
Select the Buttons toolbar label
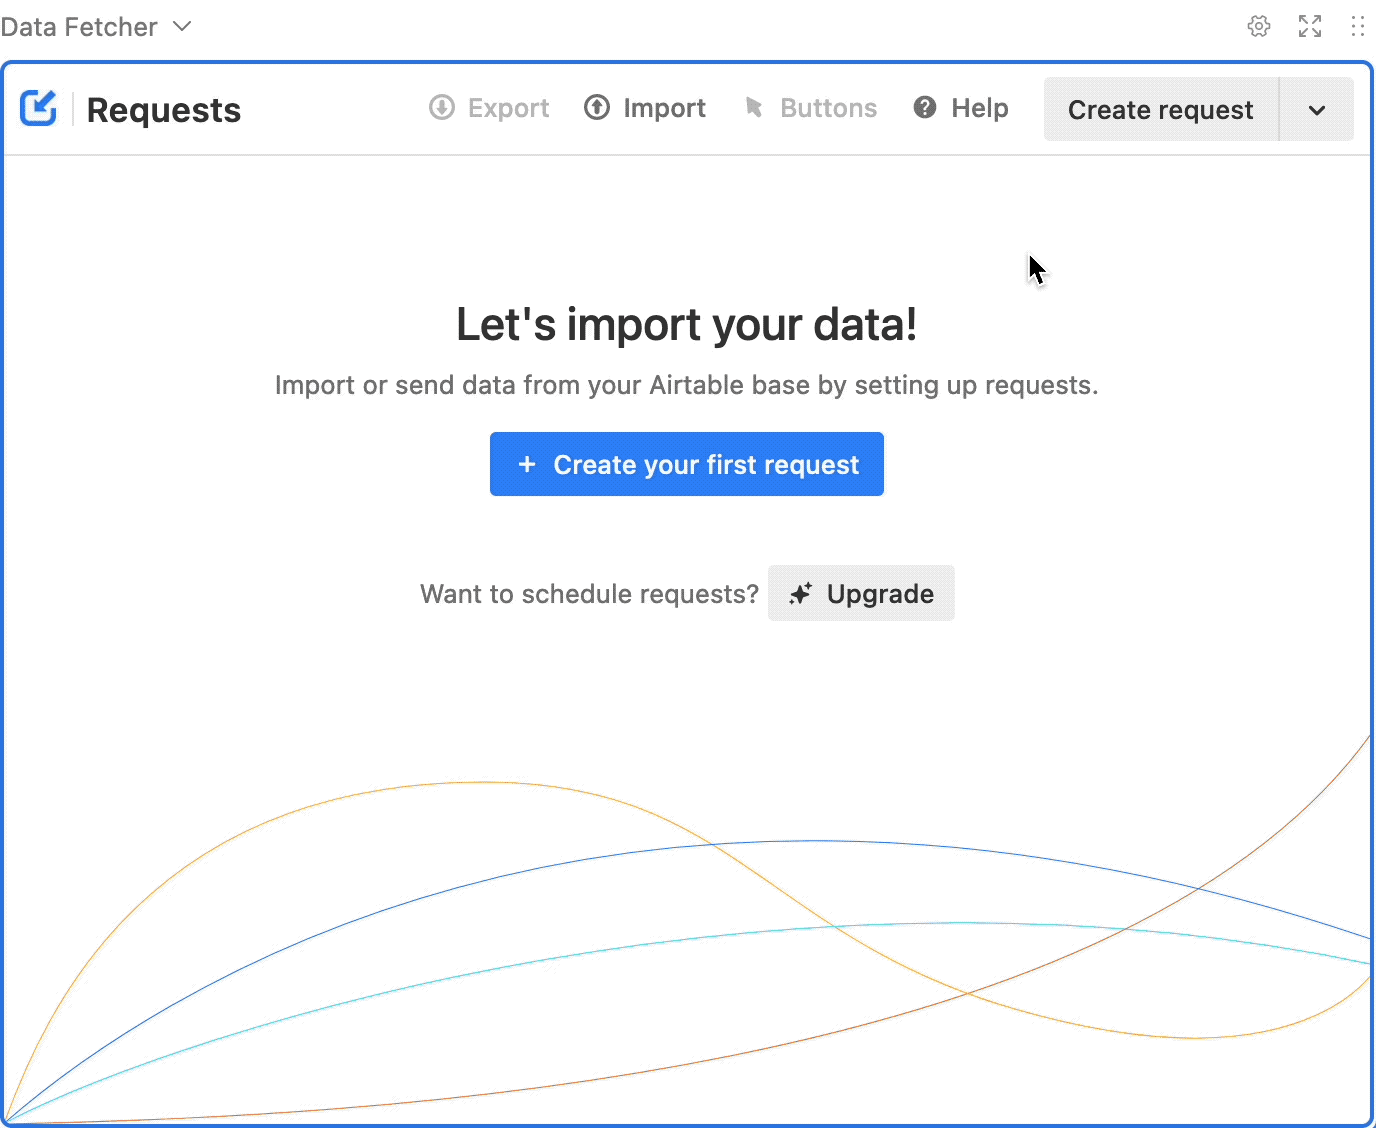[x=828, y=108]
